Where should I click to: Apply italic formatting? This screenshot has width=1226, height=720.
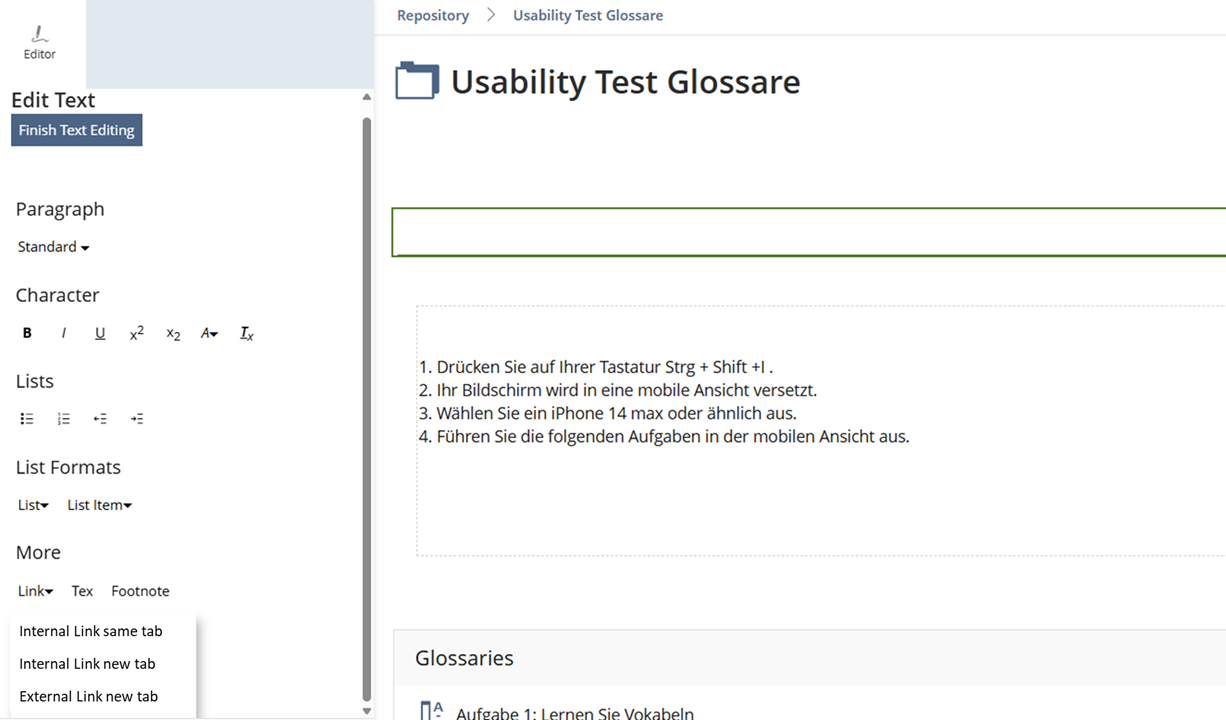tap(64, 333)
